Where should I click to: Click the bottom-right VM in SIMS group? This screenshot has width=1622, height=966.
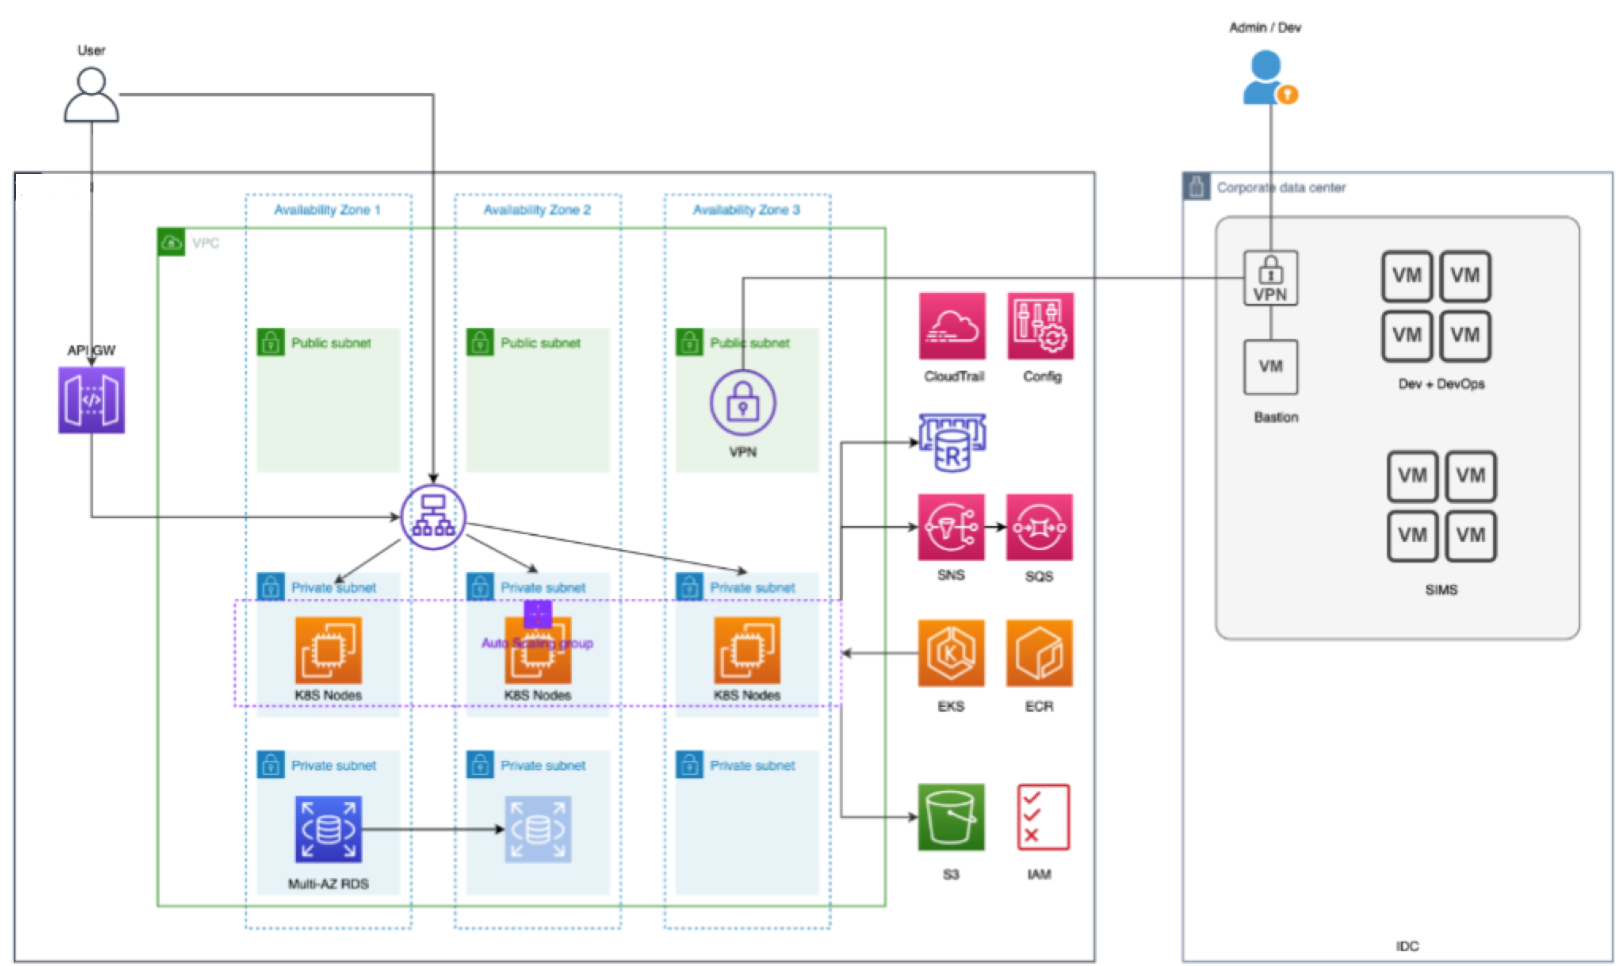(x=1470, y=536)
